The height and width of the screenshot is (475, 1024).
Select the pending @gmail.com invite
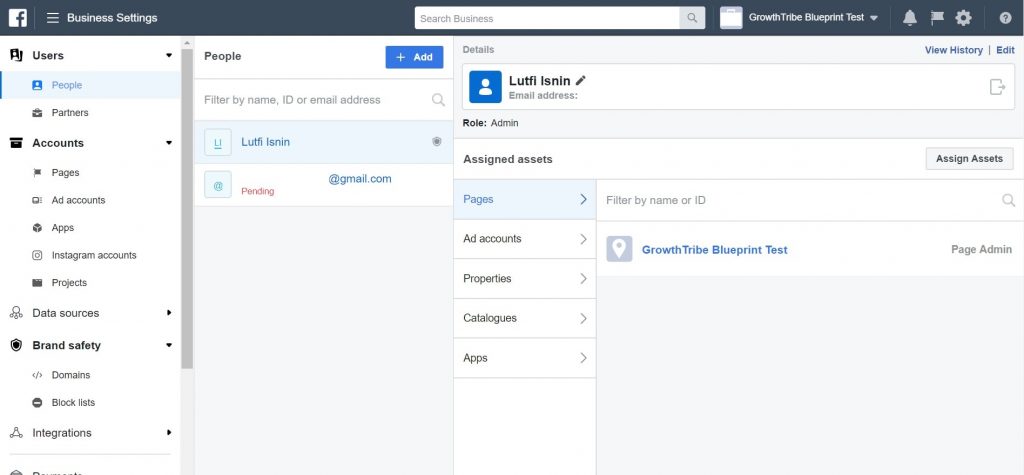coord(323,185)
